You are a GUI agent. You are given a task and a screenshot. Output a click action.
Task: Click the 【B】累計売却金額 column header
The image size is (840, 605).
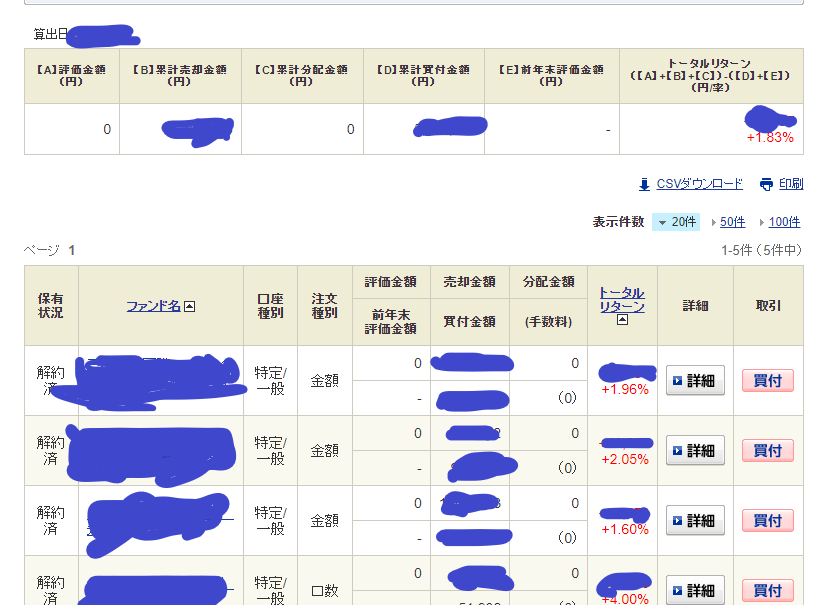179,76
